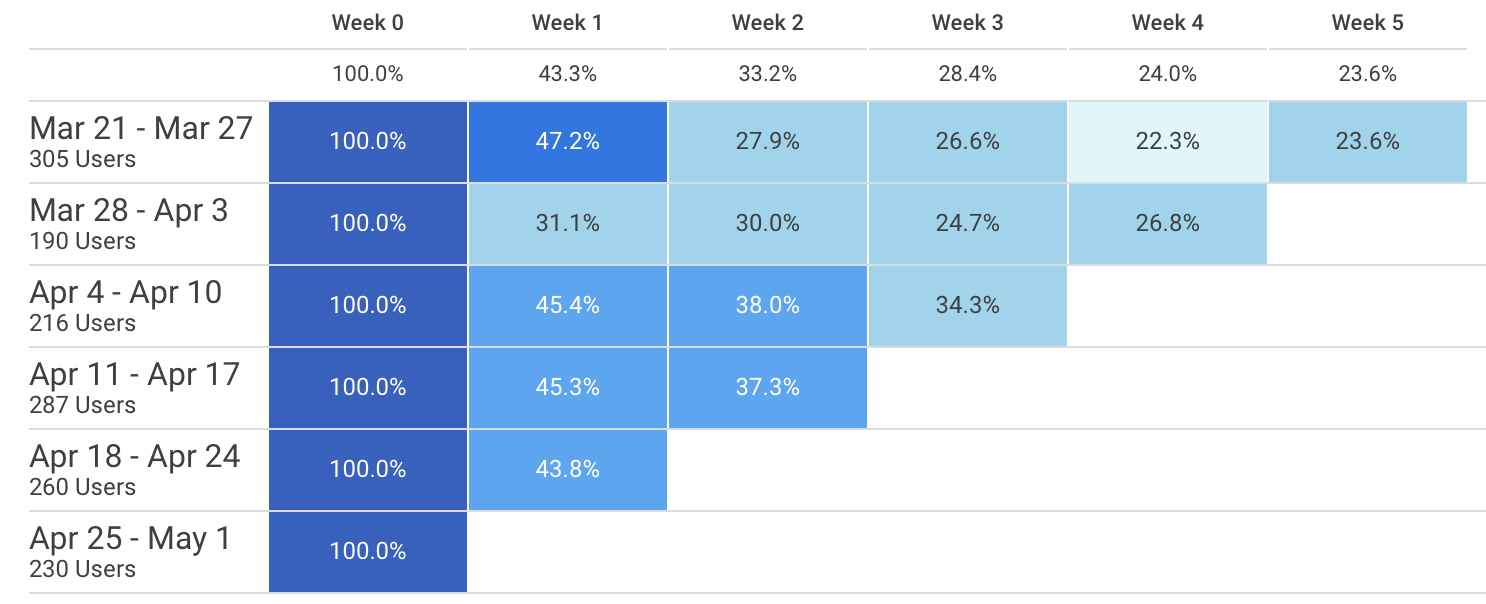Screen dimensions: 1486x604
Task: Select the Apr 18 - Apr 24 cohort label
Action: pos(135,457)
